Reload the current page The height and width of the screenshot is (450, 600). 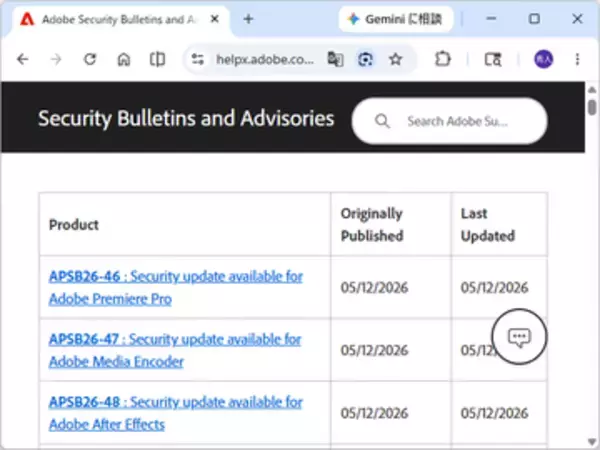point(90,59)
